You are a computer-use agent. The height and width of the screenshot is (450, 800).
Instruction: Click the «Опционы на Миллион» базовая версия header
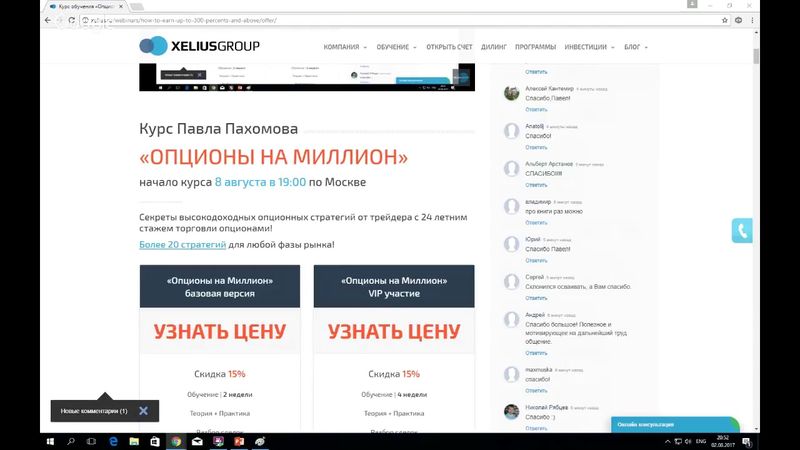point(220,286)
